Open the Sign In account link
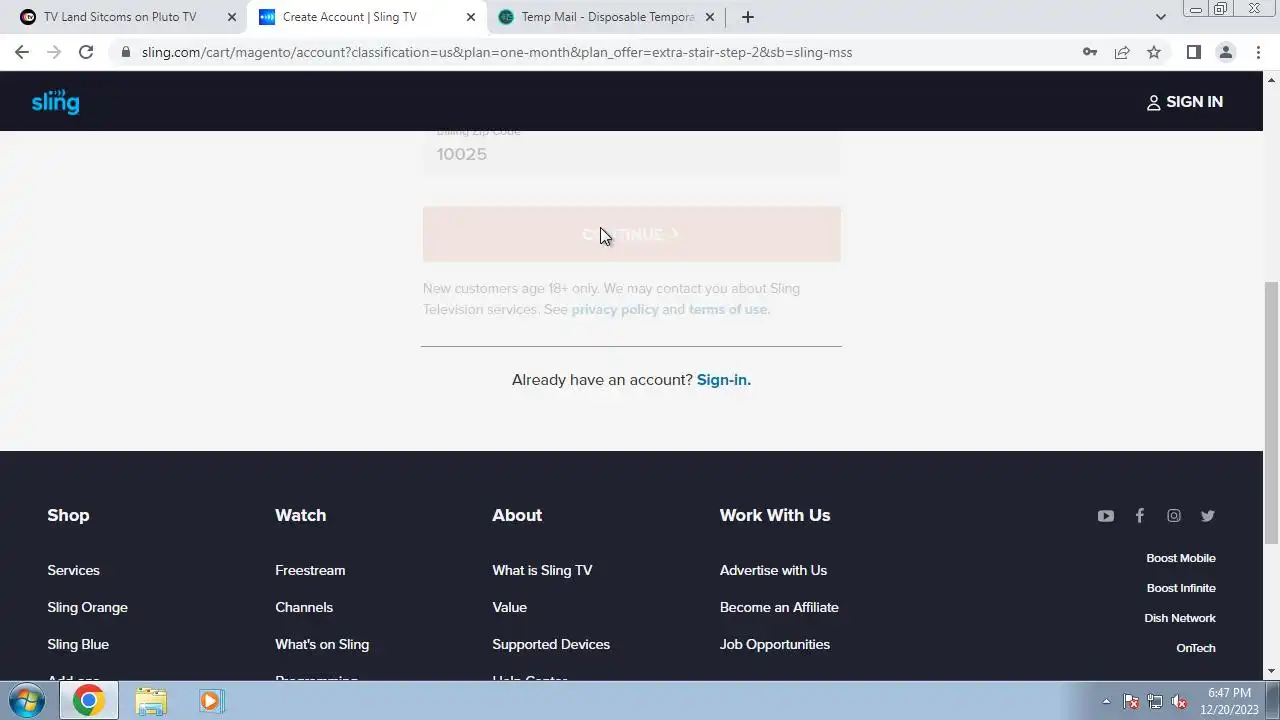 1184,102
